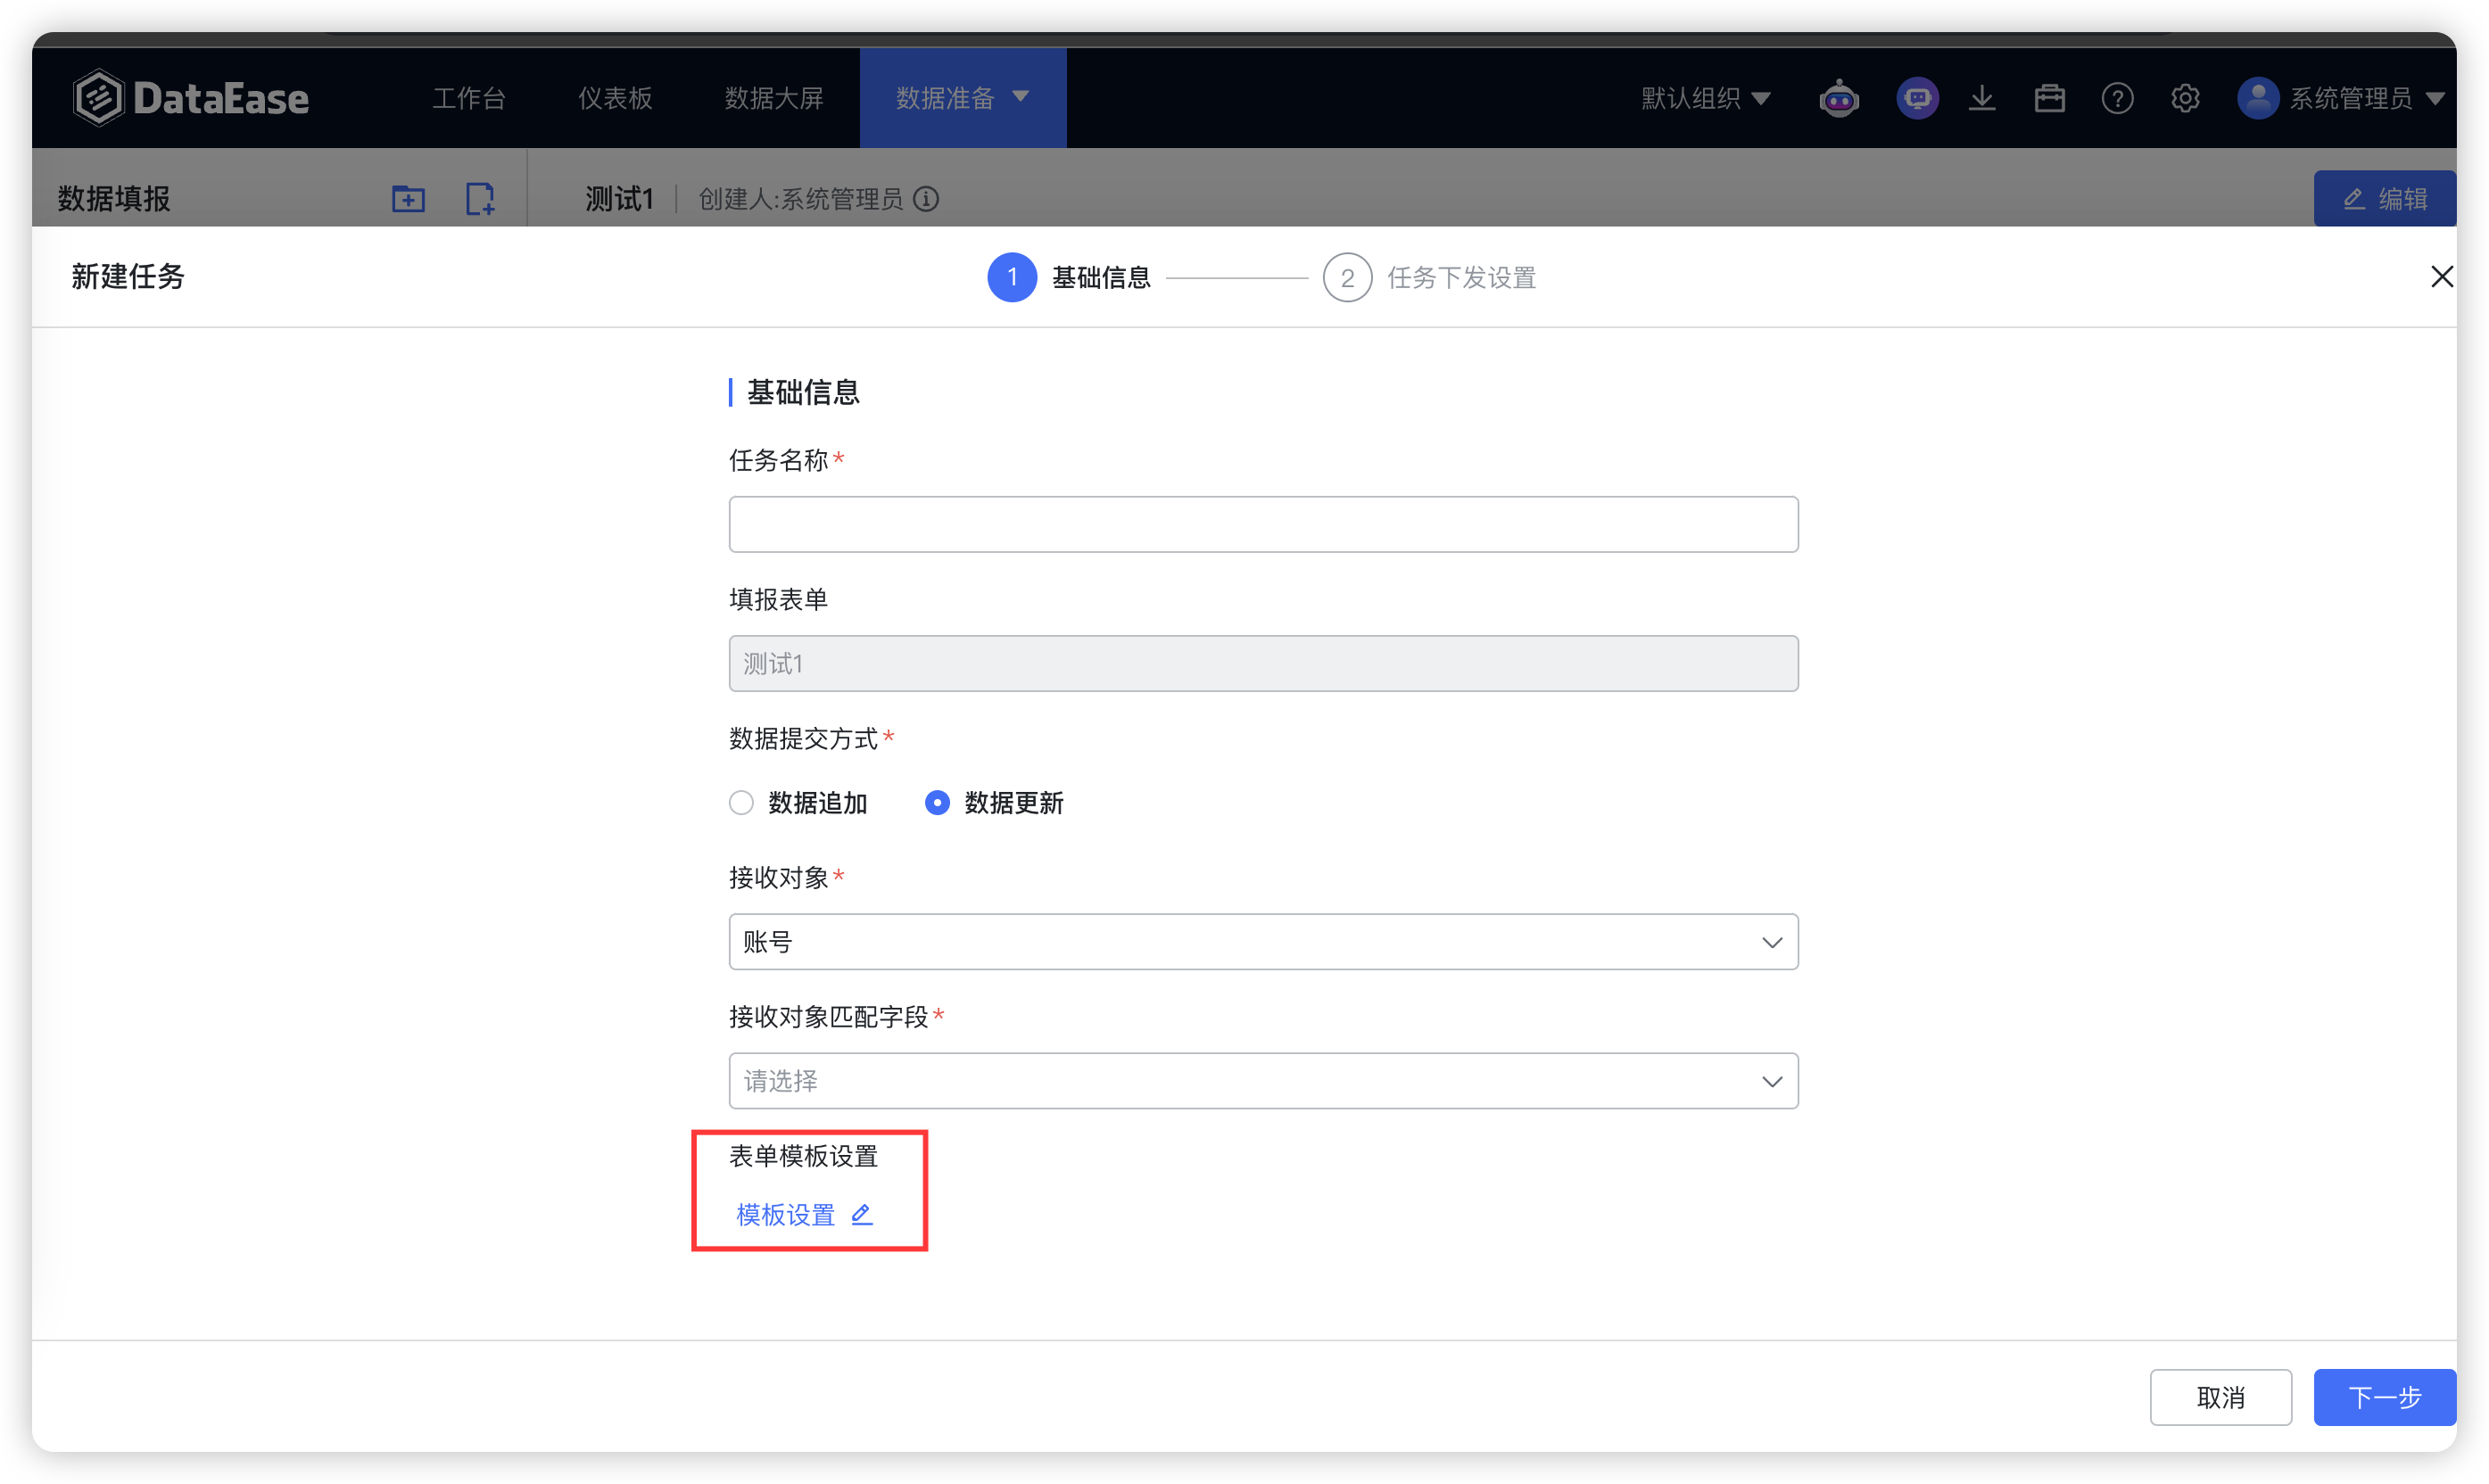Click the creator info icon
The width and height of the screenshot is (2489, 1484).
pyautogui.click(x=925, y=199)
